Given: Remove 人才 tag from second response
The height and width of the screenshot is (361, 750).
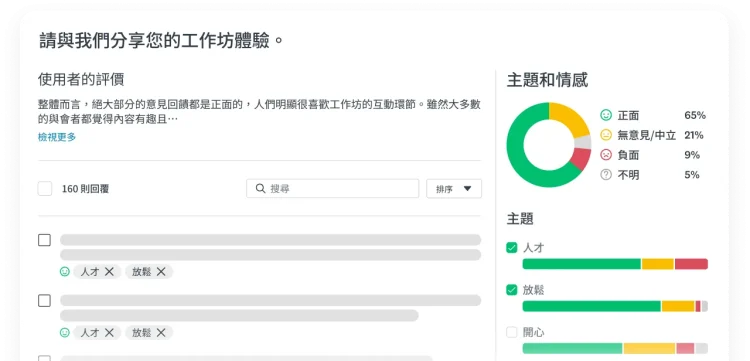Looking at the screenshot, I should point(110,332).
